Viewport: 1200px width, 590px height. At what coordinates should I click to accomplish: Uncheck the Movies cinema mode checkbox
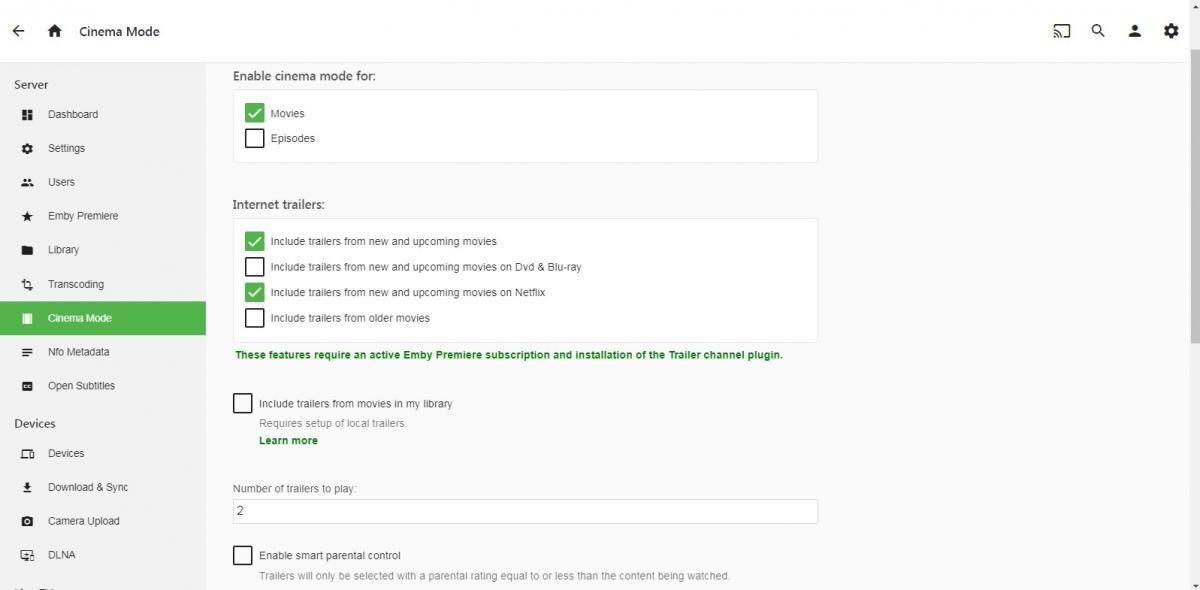[254, 113]
